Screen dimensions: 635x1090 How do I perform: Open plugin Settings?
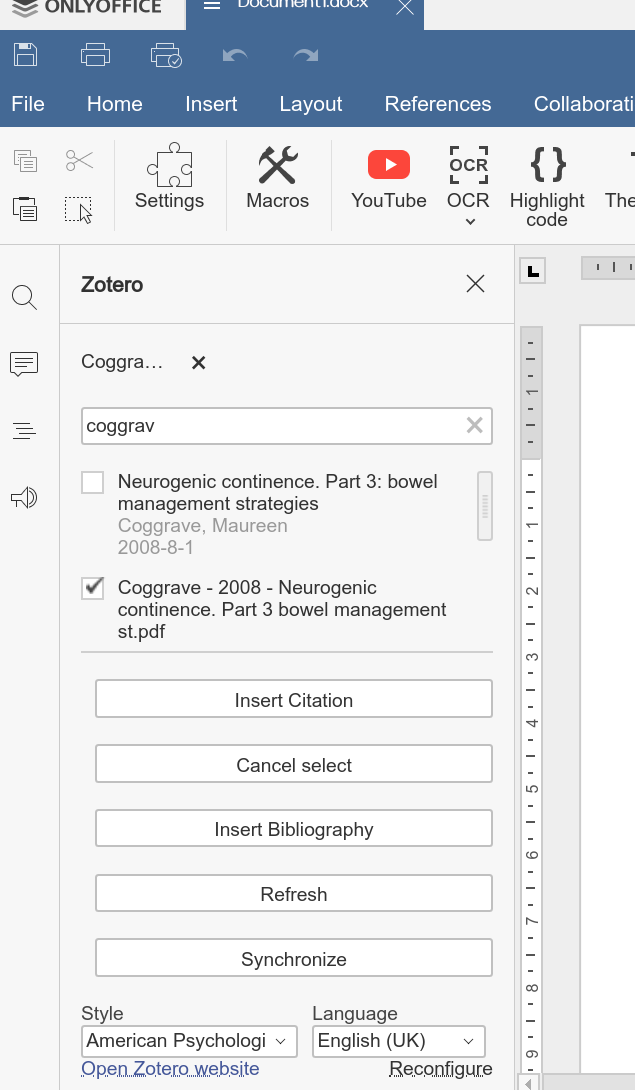point(170,177)
